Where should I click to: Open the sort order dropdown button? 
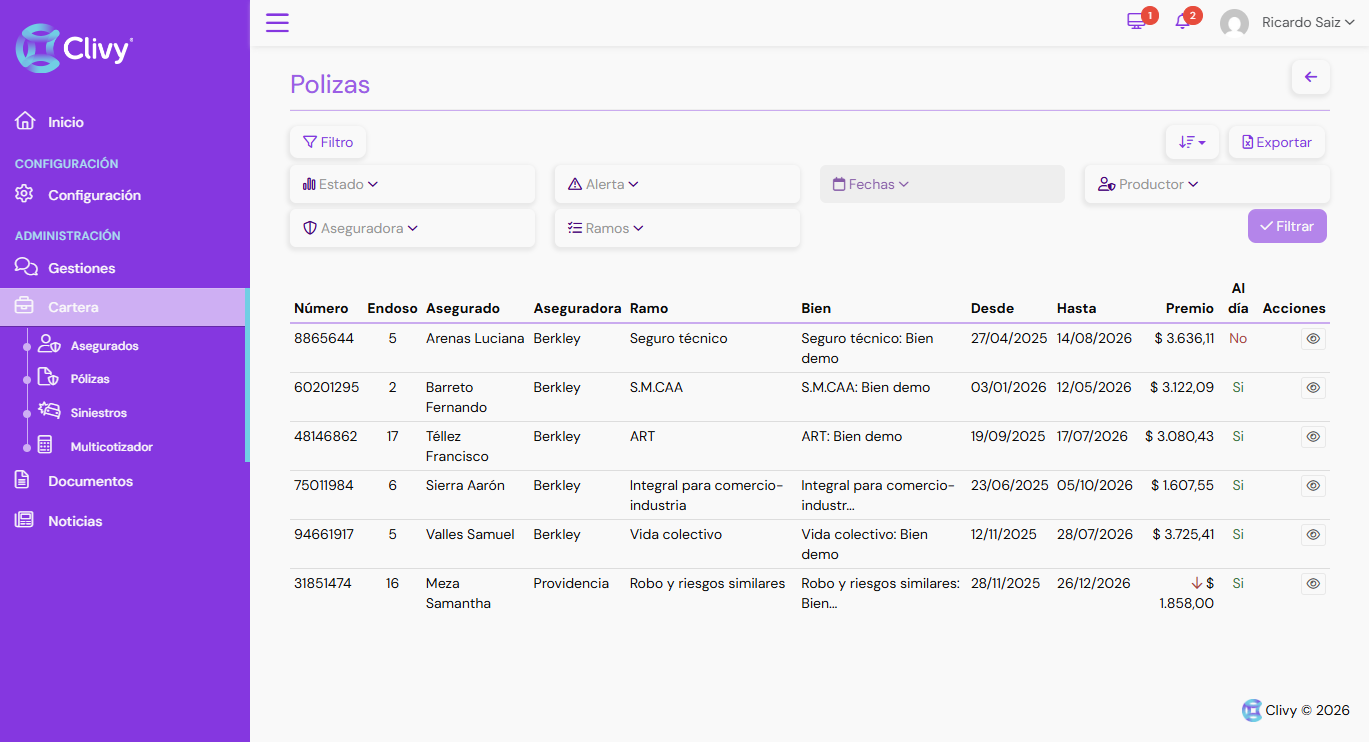tap(1191, 142)
